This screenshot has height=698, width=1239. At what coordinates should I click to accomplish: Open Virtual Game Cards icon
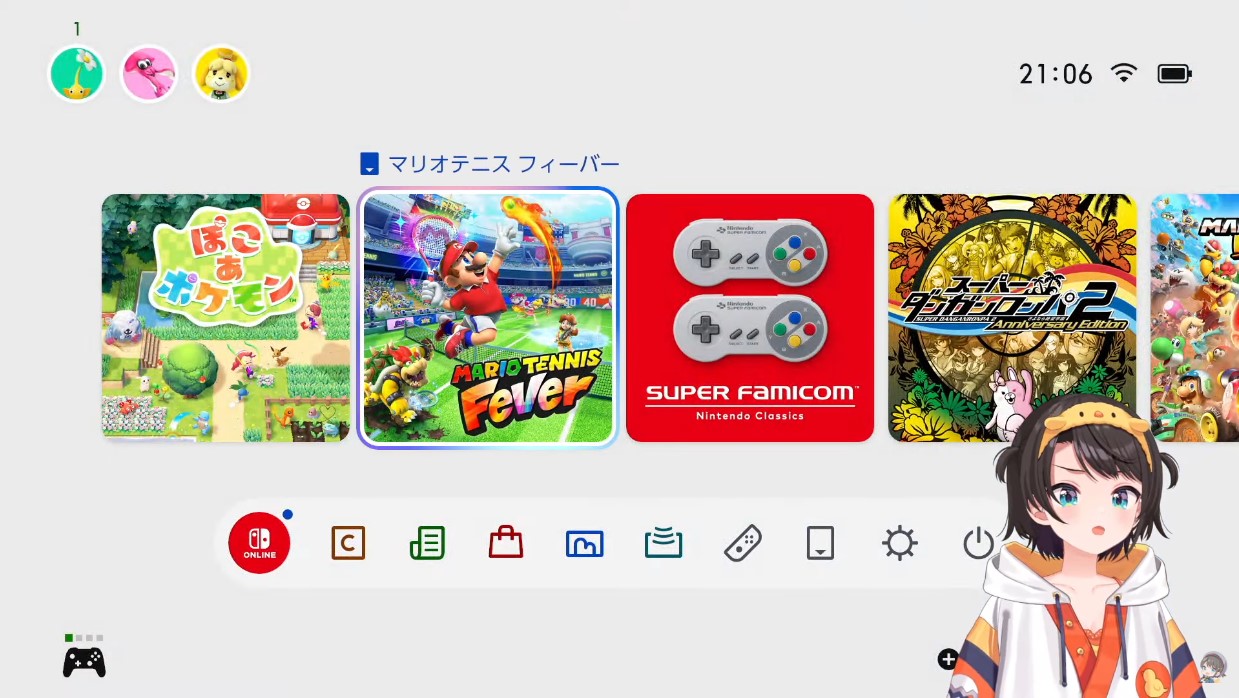pos(820,543)
